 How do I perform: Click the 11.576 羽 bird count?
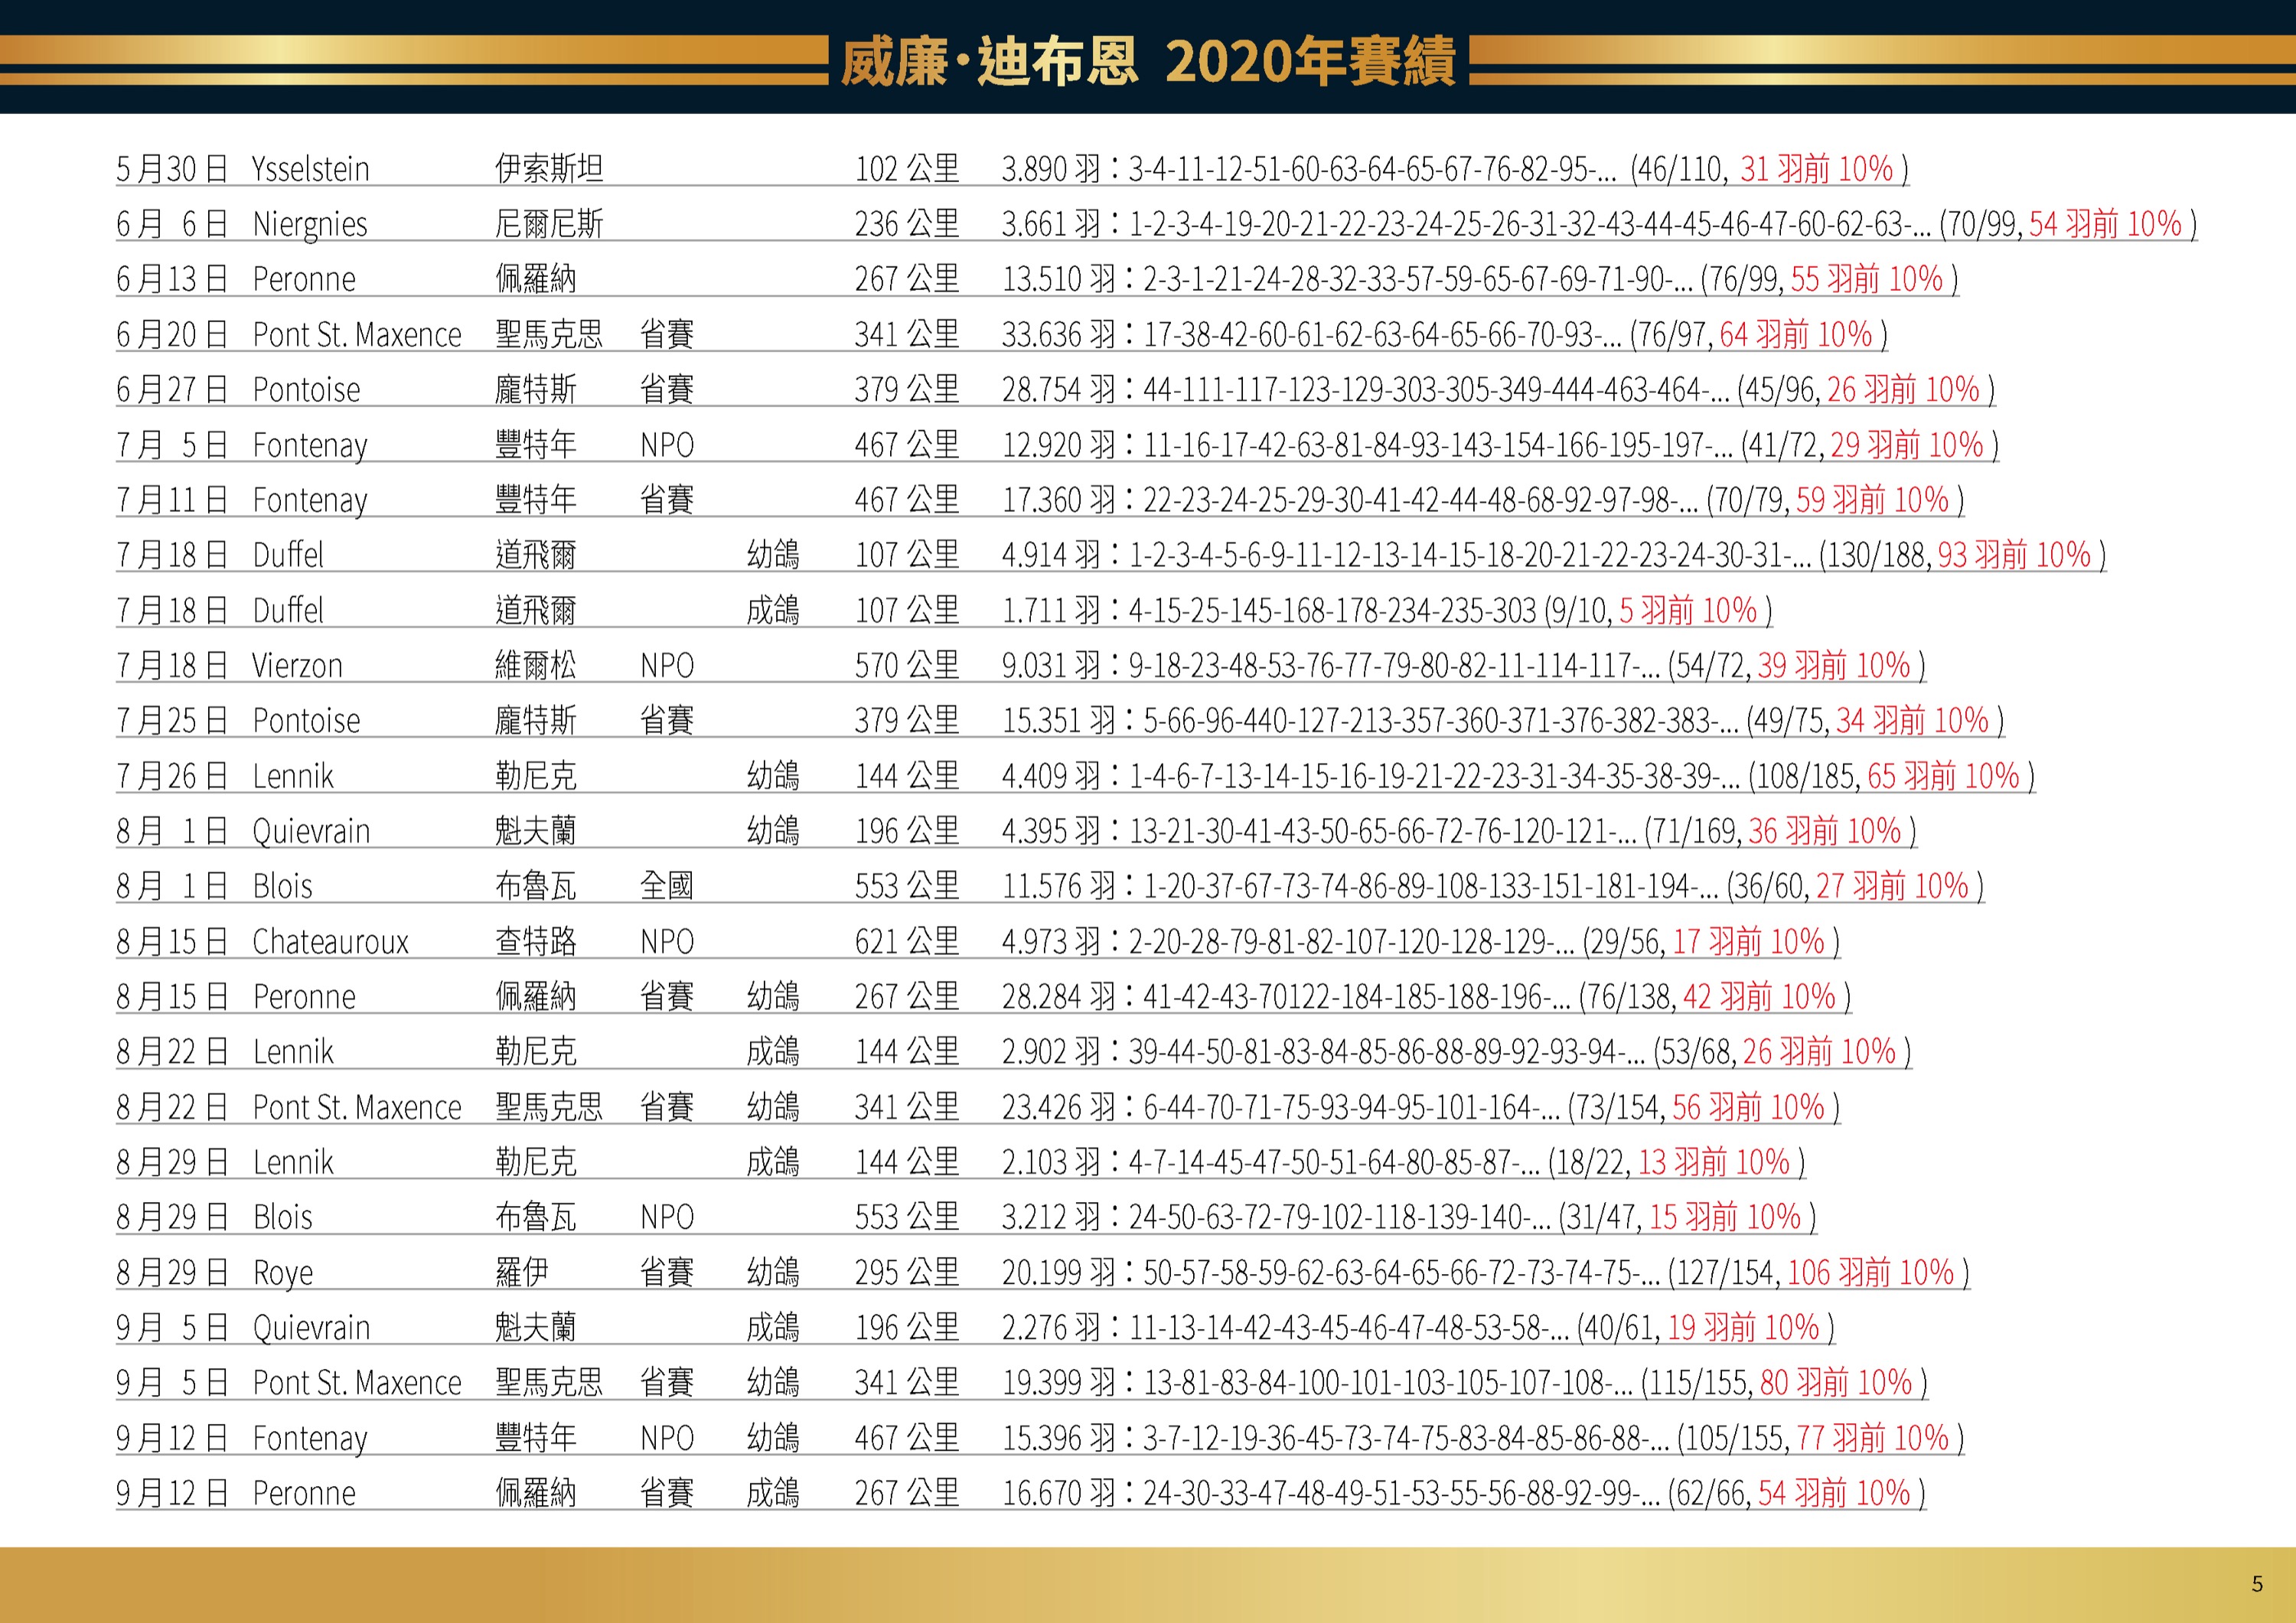(1059, 886)
